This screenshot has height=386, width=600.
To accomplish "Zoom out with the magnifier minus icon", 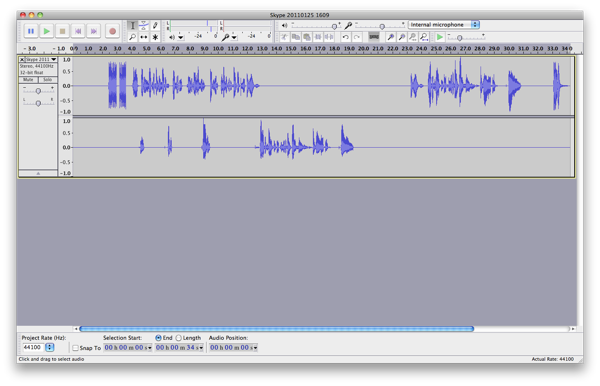I will click(x=402, y=37).
